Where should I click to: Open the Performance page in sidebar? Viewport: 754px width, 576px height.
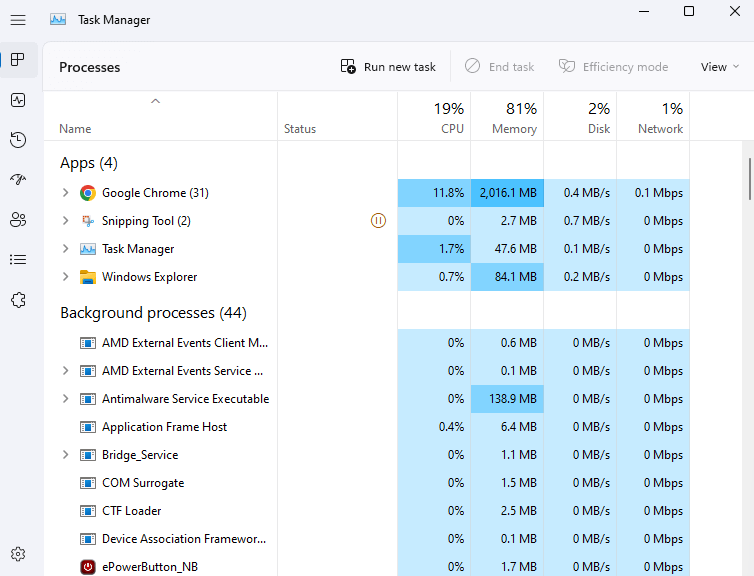coord(18,100)
